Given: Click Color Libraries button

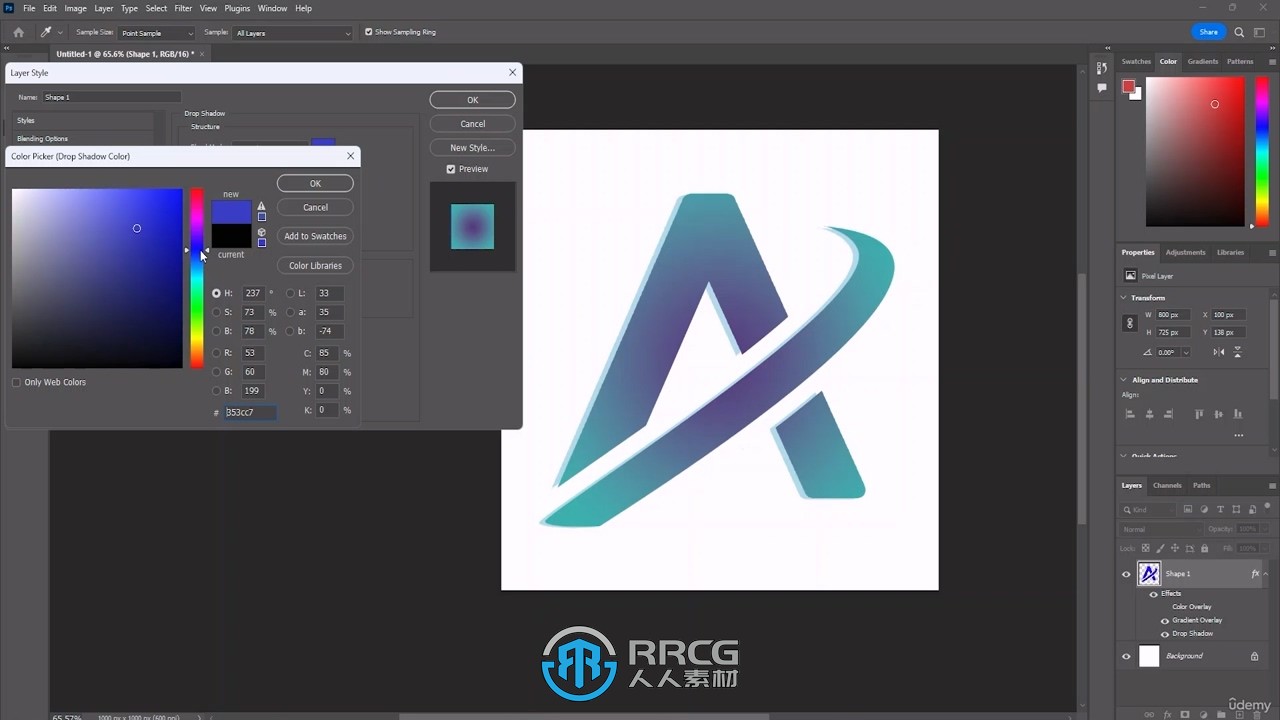Looking at the screenshot, I should click(315, 266).
